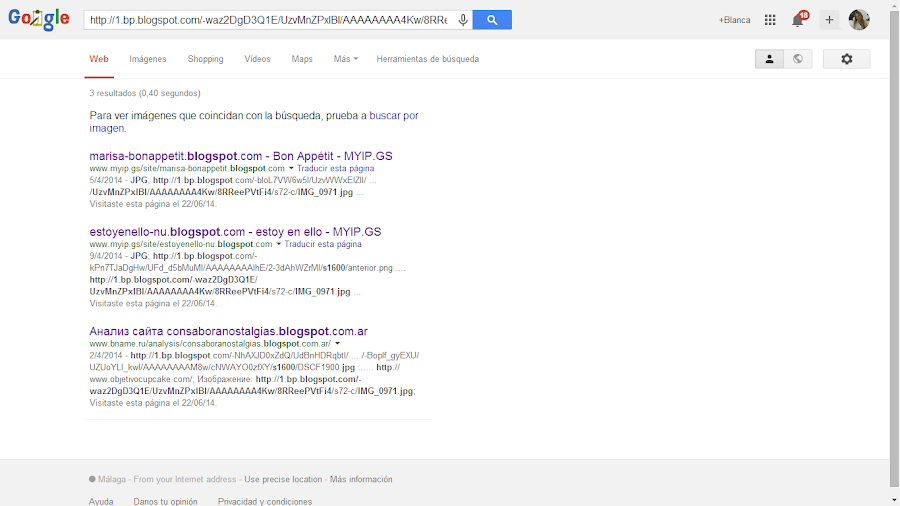Image resolution: width=900 pixels, height=506 pixels.
Task: Open the notifications bell
Action: click(x=797, y=20)
